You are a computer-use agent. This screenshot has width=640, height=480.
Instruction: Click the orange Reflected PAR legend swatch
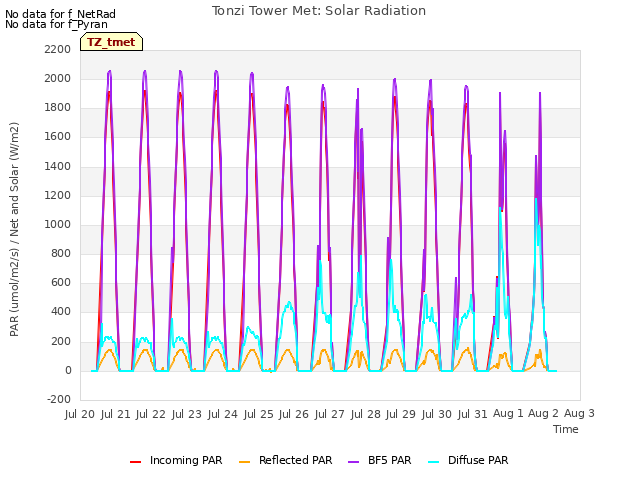244,462
